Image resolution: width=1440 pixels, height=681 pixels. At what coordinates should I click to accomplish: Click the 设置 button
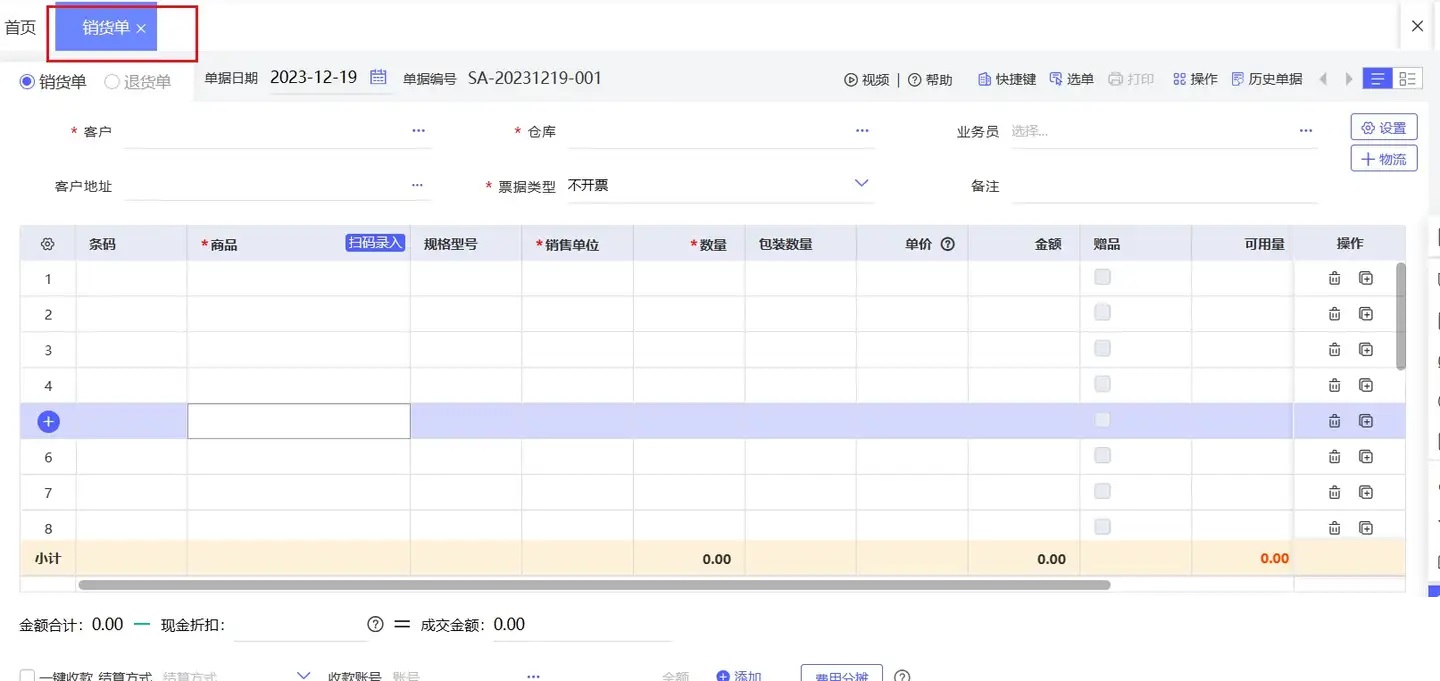click(1384, 127)
